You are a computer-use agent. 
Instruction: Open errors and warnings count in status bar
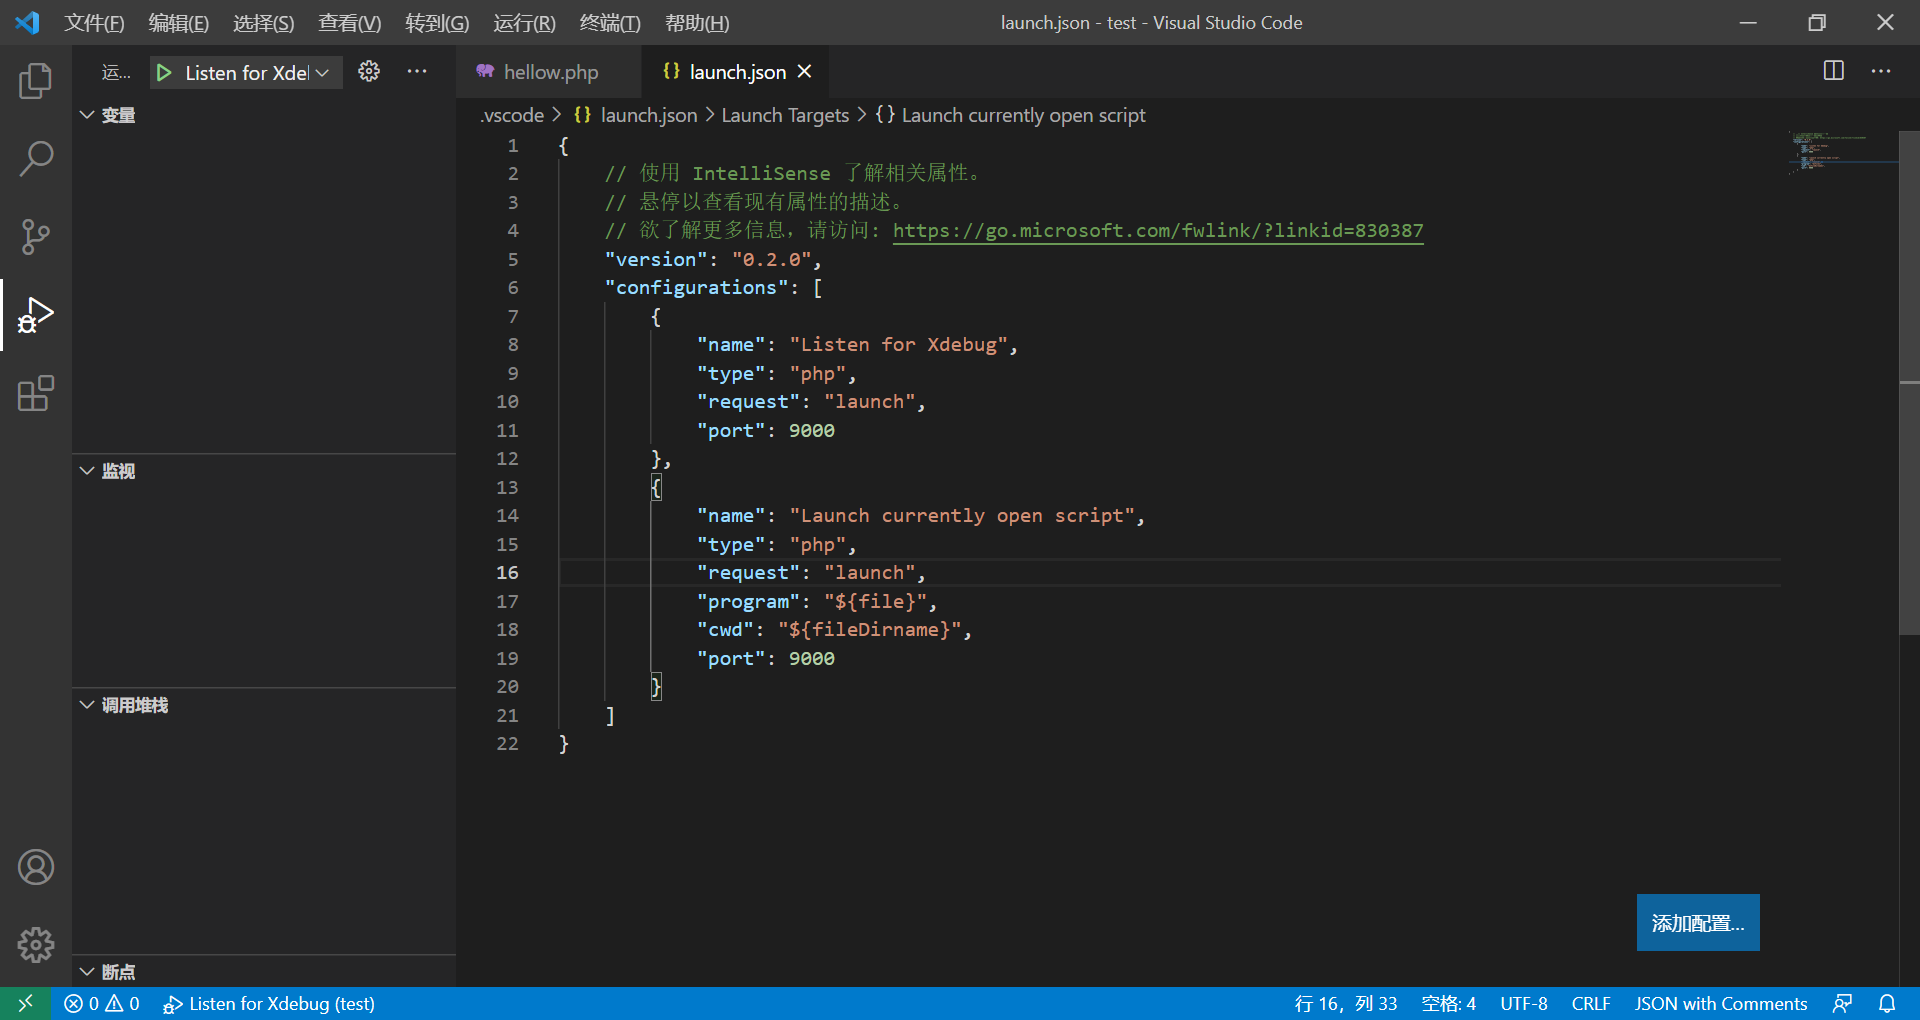pos(102,1003)
